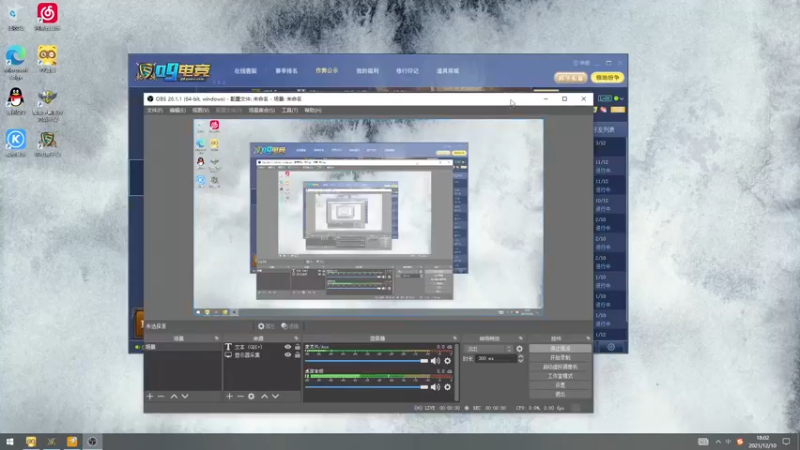Click the transition duration input field

(495, 359)
